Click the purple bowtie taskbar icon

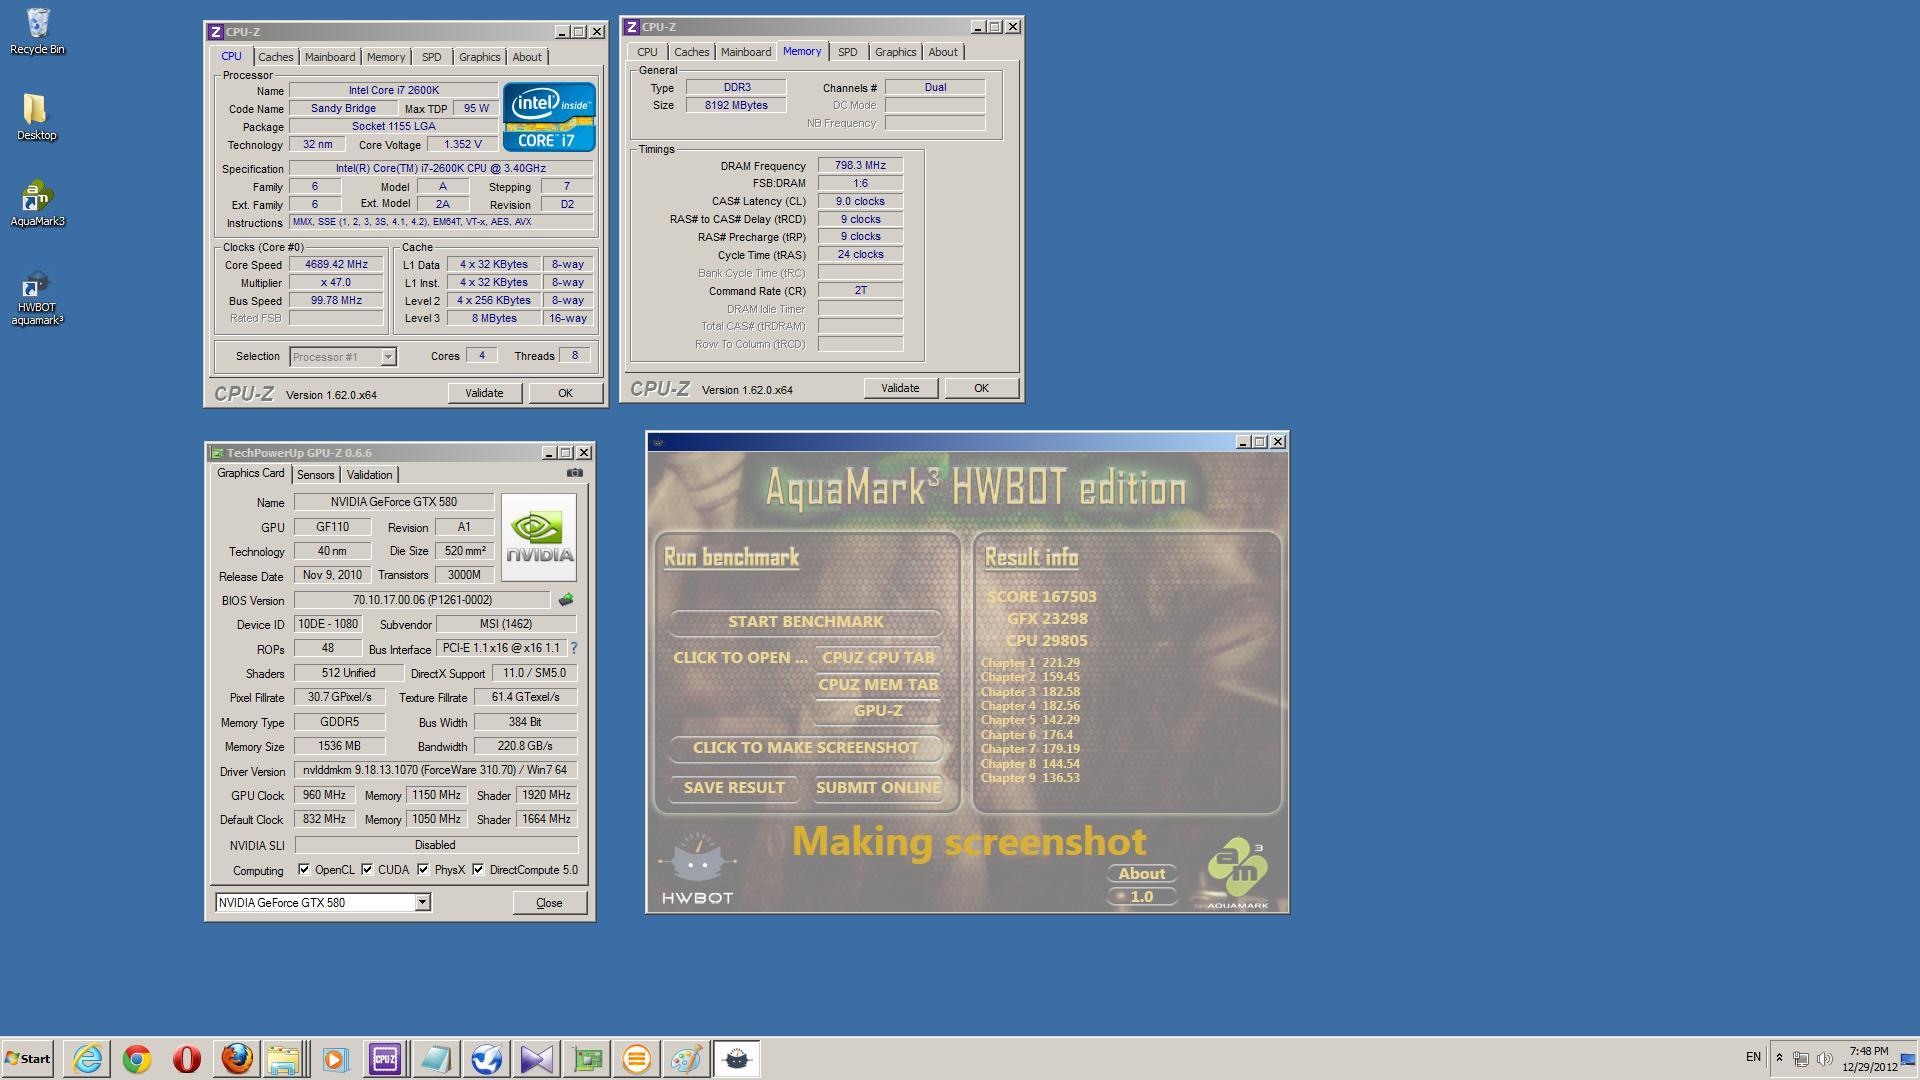coord(536,1059)
